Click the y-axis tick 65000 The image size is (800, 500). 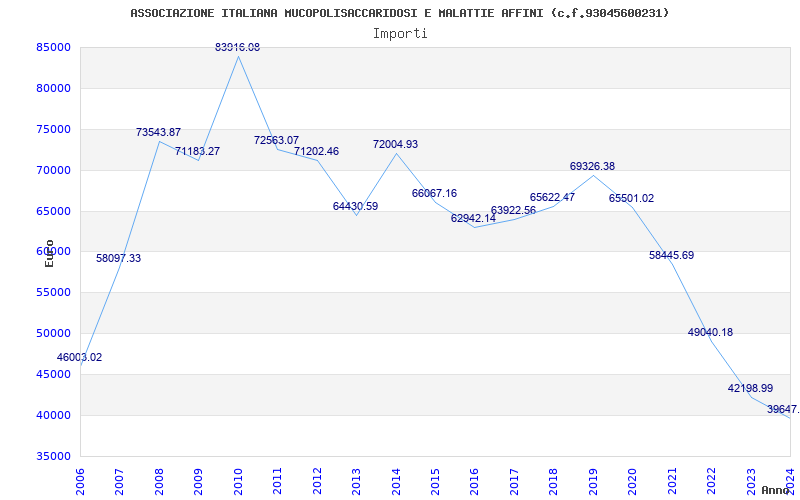pos(53,211)
